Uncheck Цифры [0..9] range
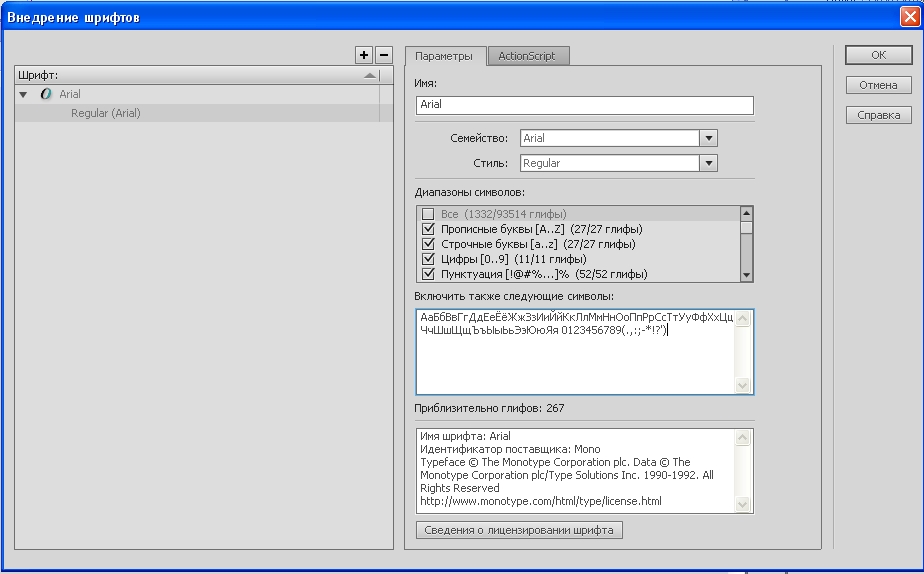This screenshot has height=574, width=924. [x=428, y=259]
